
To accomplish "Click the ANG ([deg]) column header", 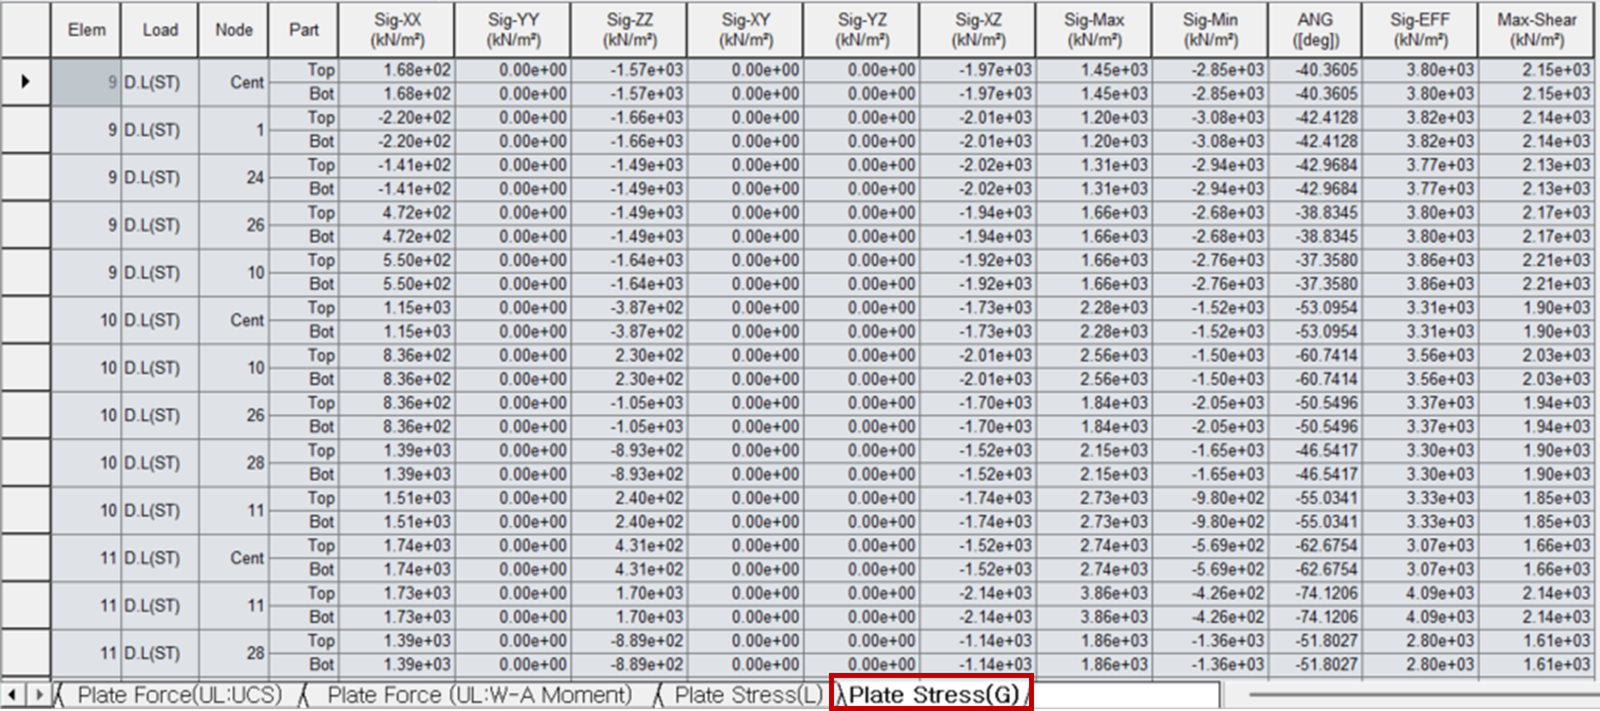I will pos(1314,30).
